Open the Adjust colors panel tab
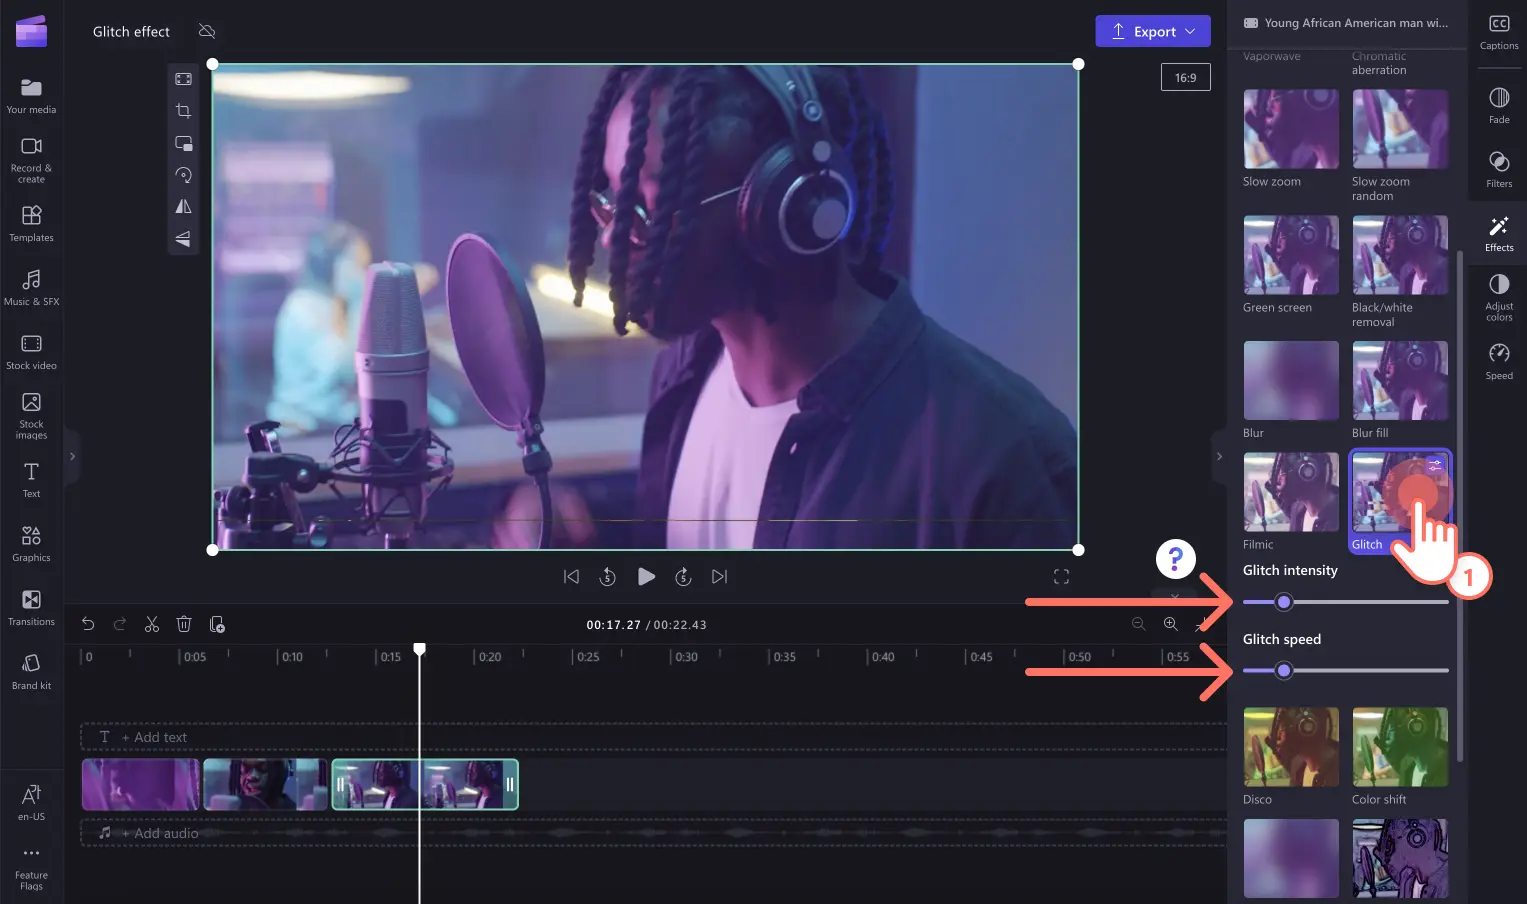 coord(1499,298)
